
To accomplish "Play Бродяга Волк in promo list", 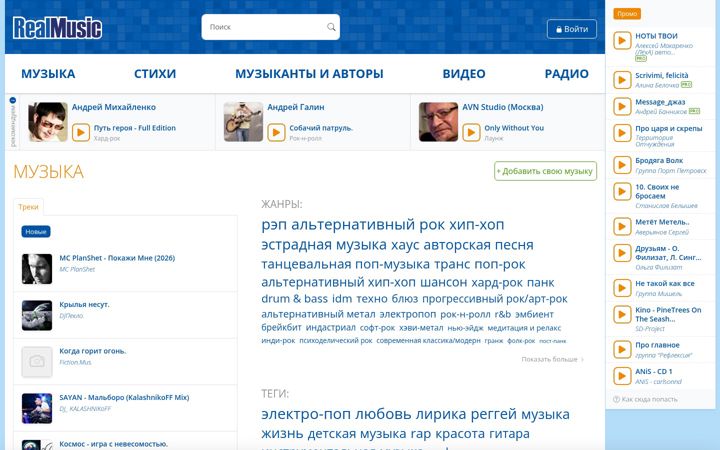I will coord(622,165).
